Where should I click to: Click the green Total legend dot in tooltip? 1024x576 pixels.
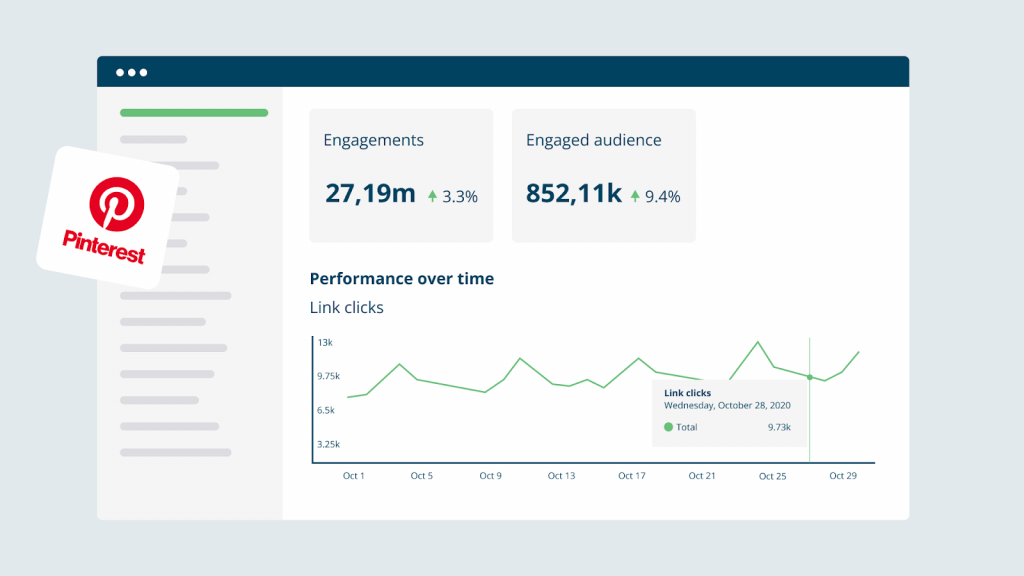(668, 427)
